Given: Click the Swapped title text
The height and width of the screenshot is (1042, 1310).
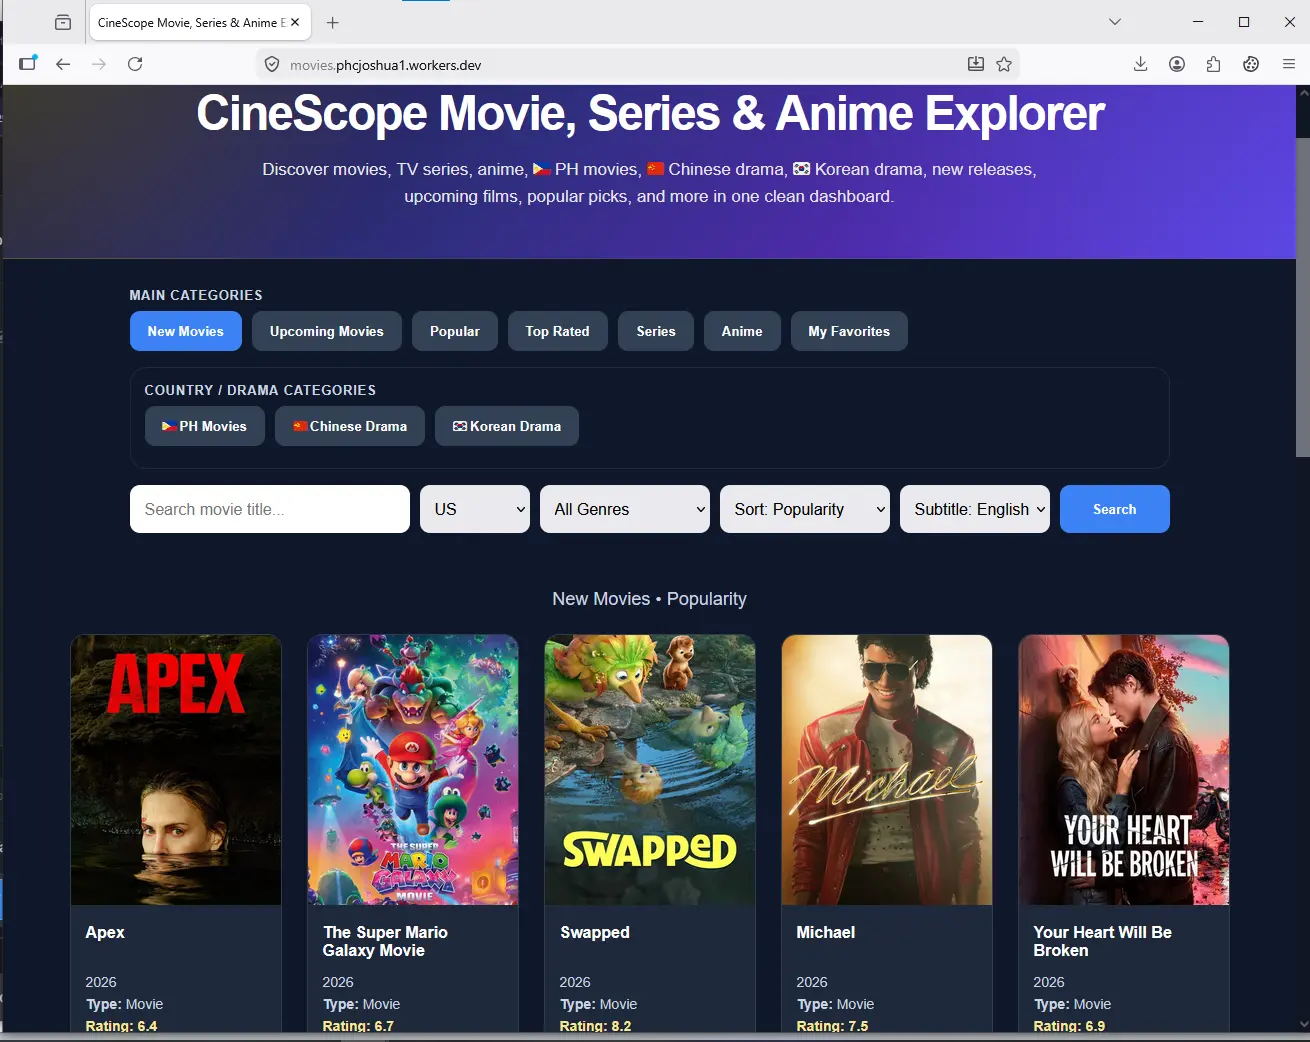Looking at the screenshot, I should pyautogui.click(x=595, y=932).
